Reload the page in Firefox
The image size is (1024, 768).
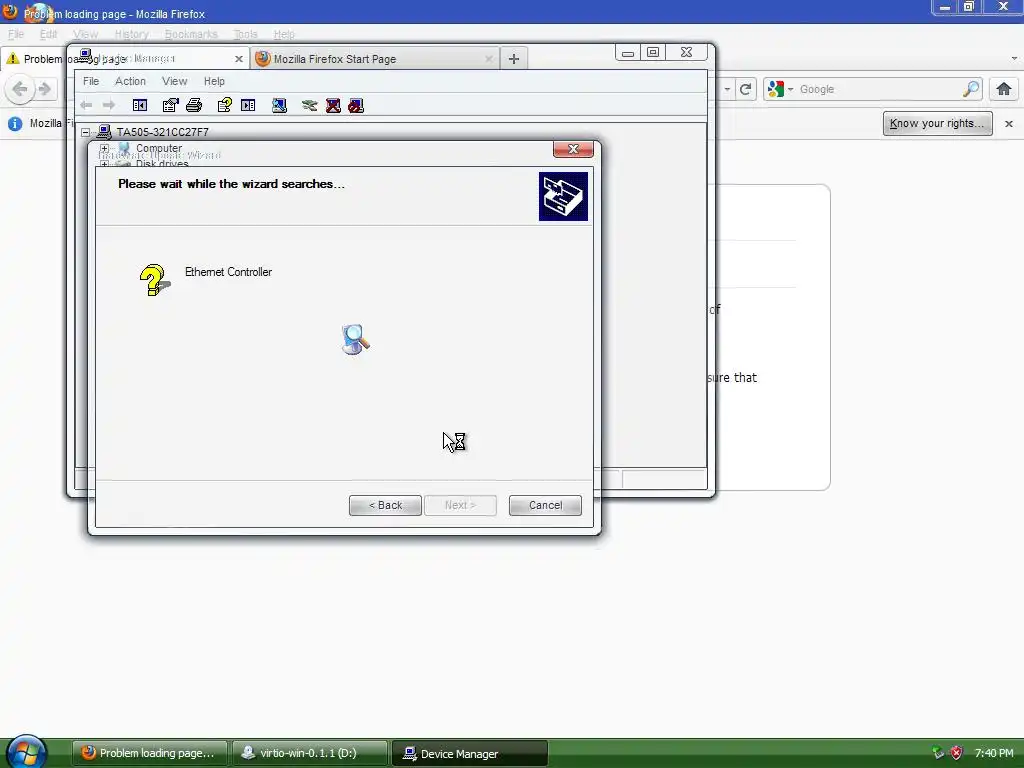pos(746,89)
